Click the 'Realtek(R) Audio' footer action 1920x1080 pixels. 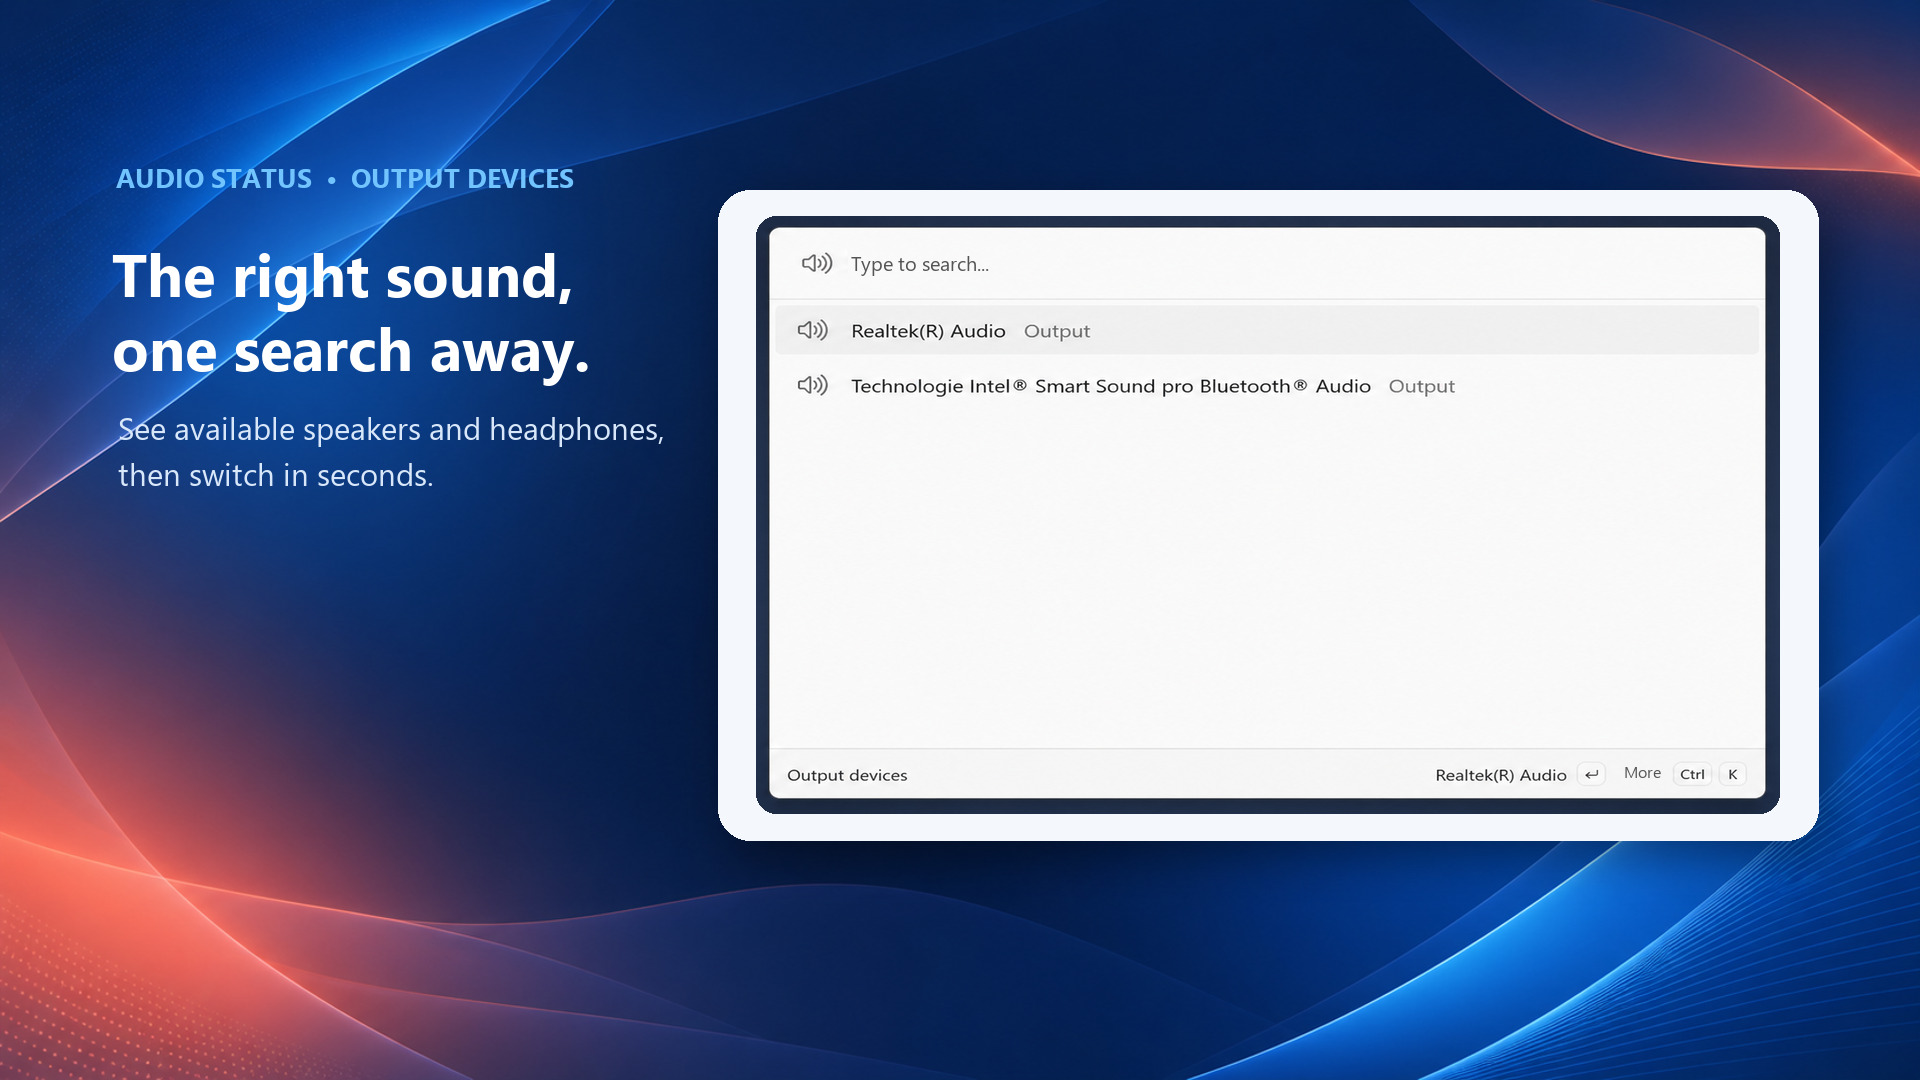click(x=1500, y=775)
